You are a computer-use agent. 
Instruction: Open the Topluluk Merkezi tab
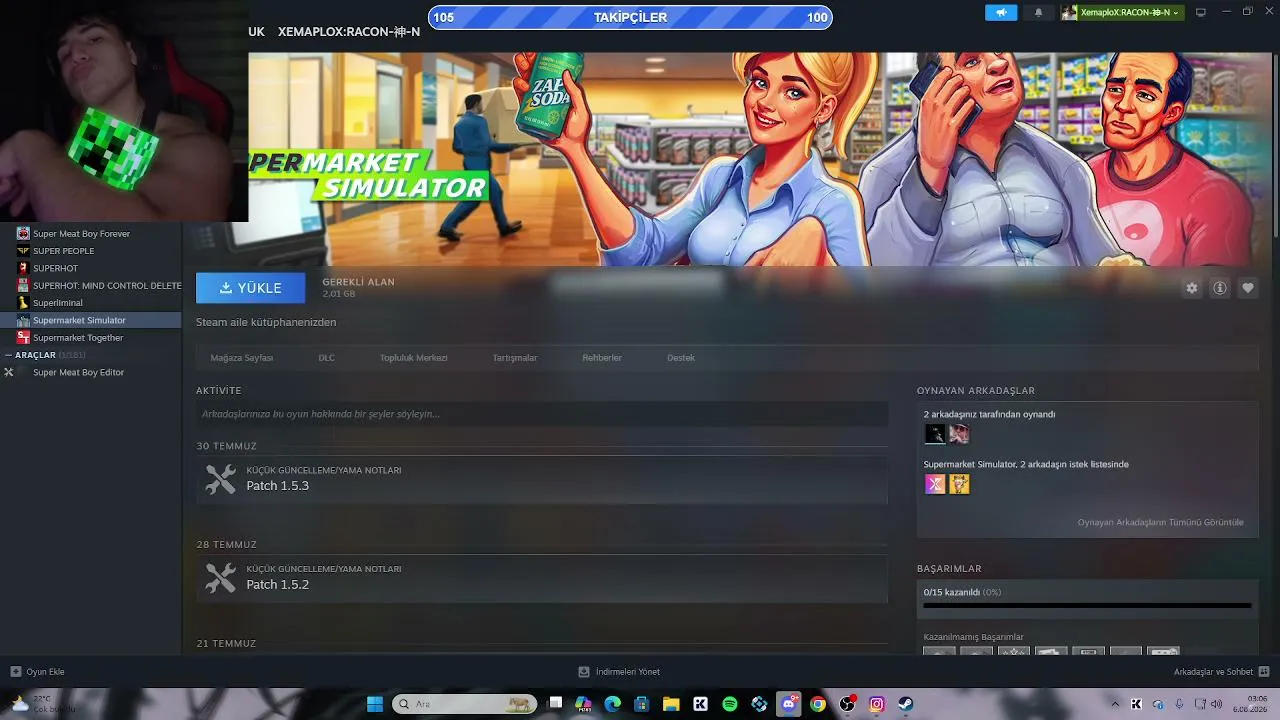coord(413,358)
